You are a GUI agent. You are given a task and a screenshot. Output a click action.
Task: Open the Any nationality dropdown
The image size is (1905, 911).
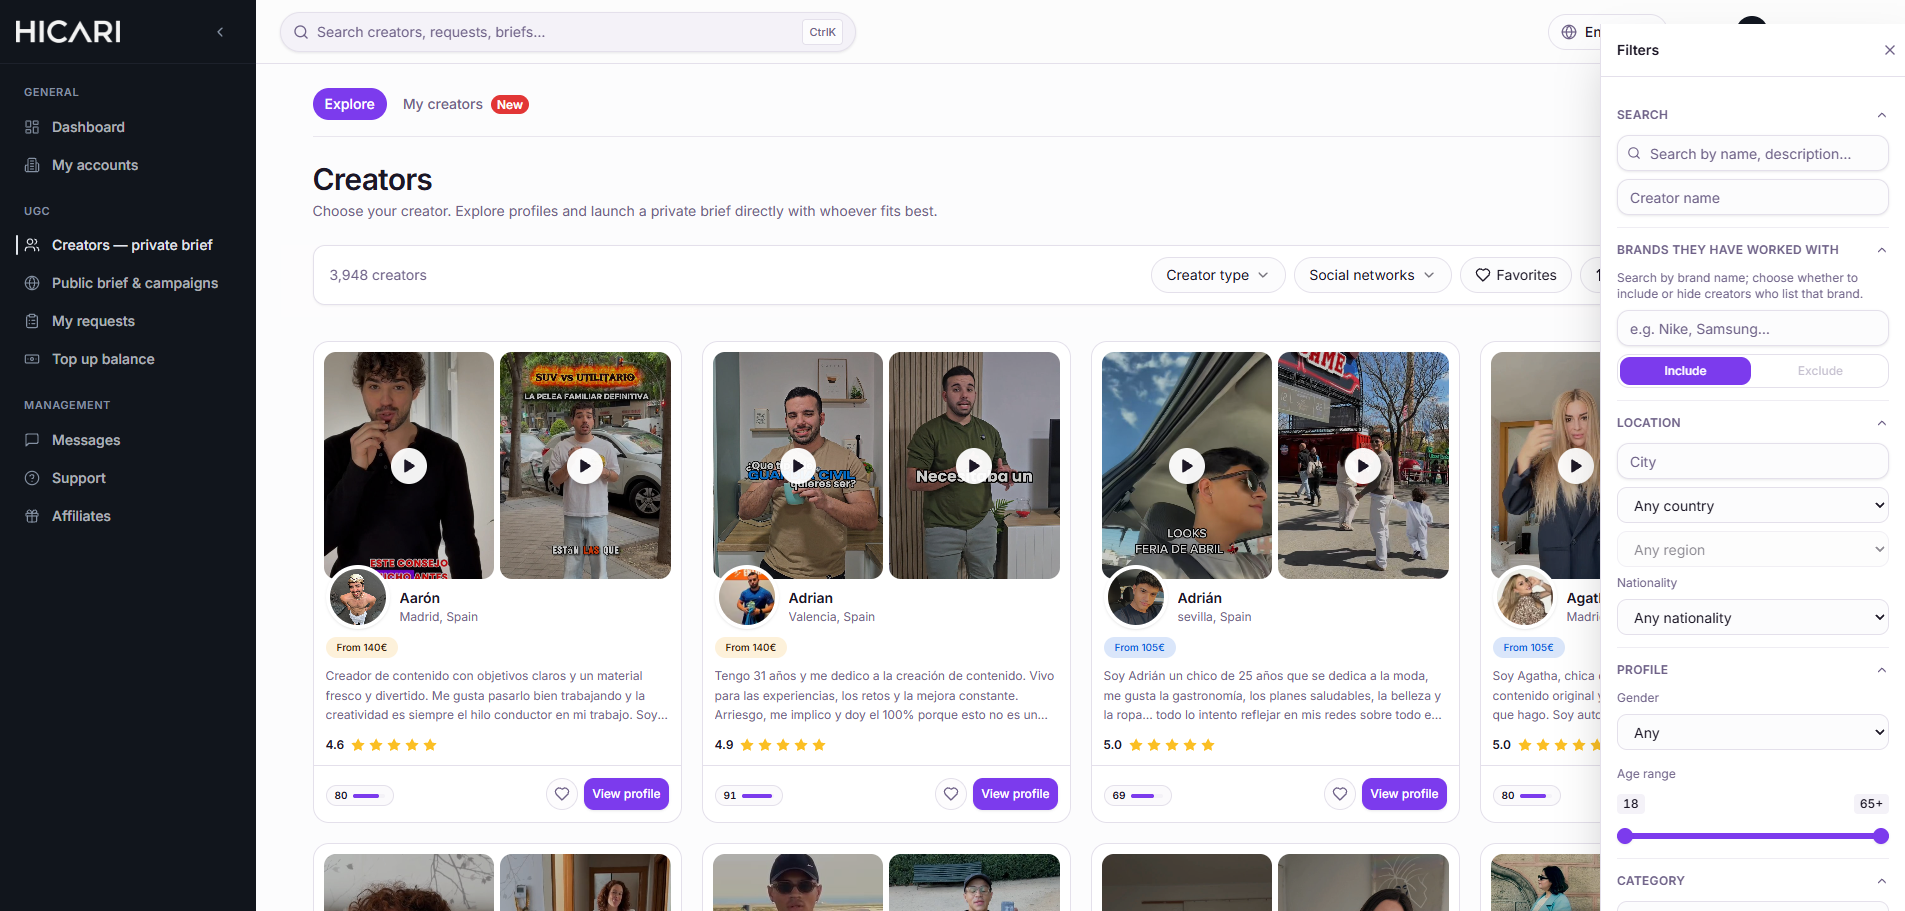click(1752, 618)
